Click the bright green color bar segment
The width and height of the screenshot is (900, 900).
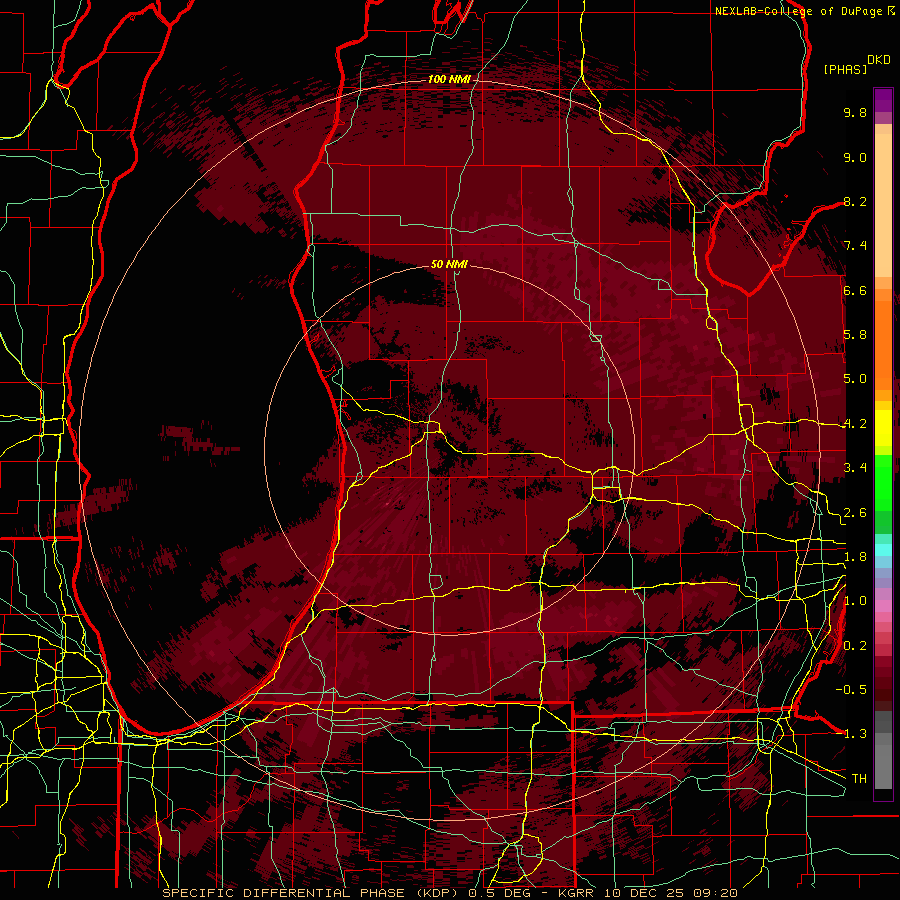click(x=883, y=482)
